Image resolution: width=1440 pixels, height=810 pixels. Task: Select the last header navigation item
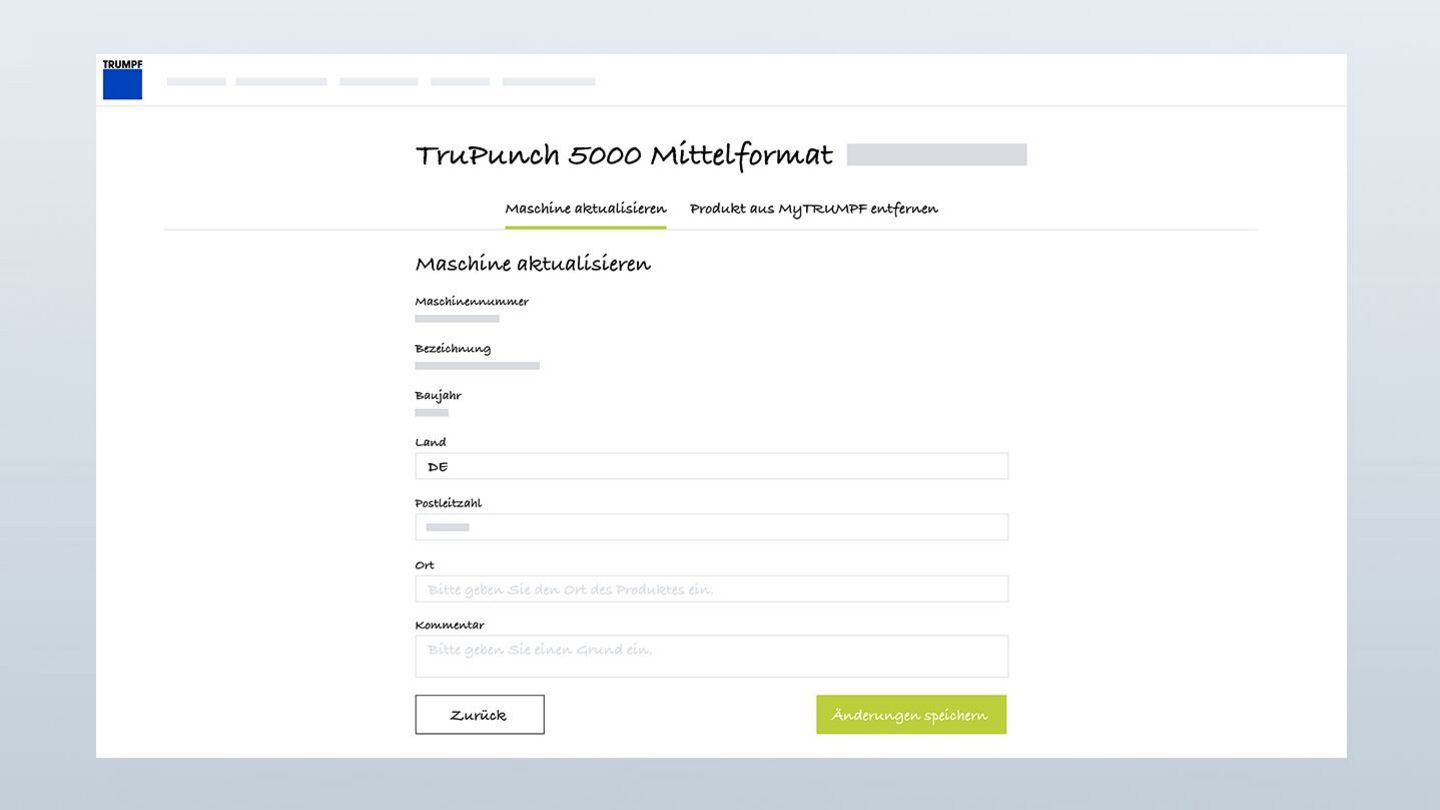(548, 81)
